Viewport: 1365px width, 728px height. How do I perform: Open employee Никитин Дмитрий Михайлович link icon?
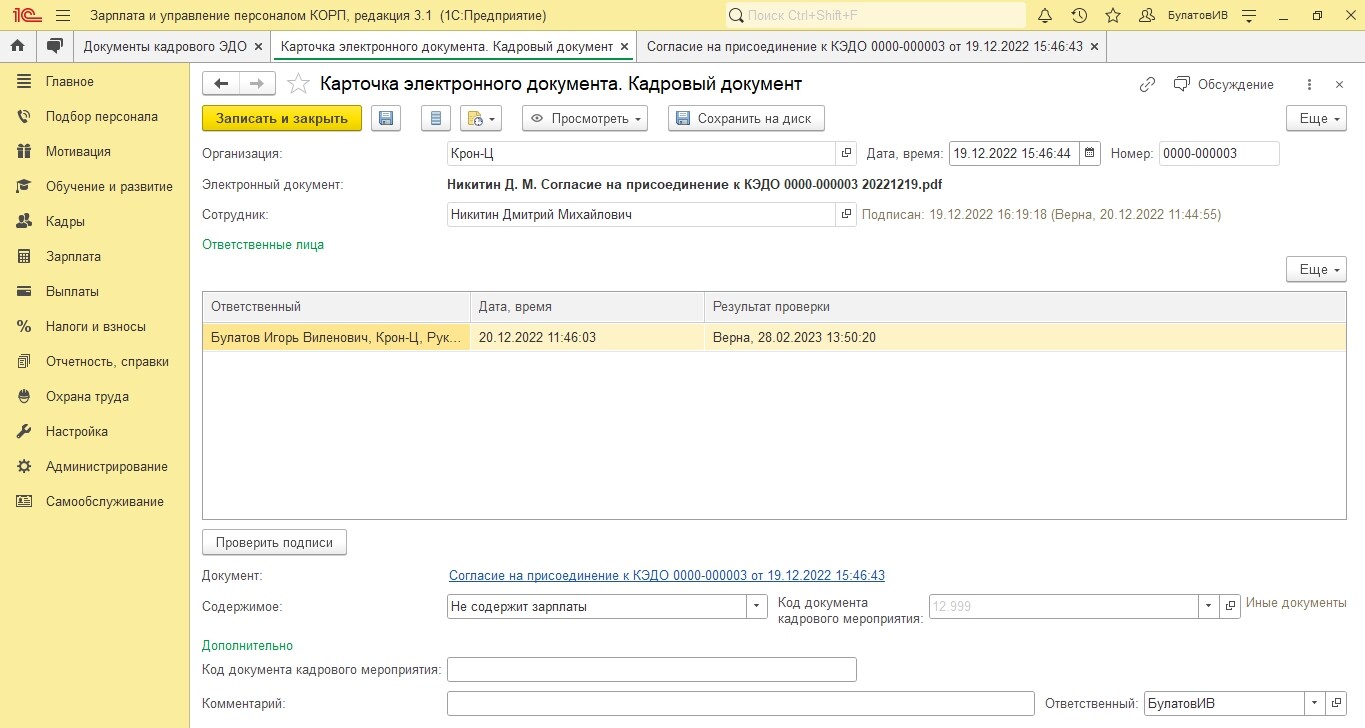click(x=847, y=214)
